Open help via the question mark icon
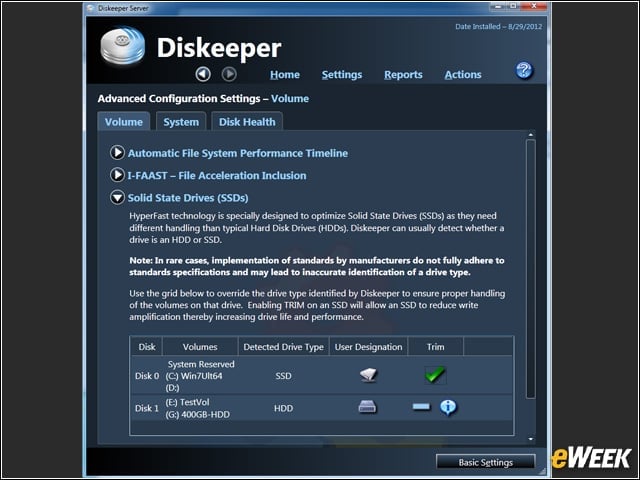 tap(524, 71)
